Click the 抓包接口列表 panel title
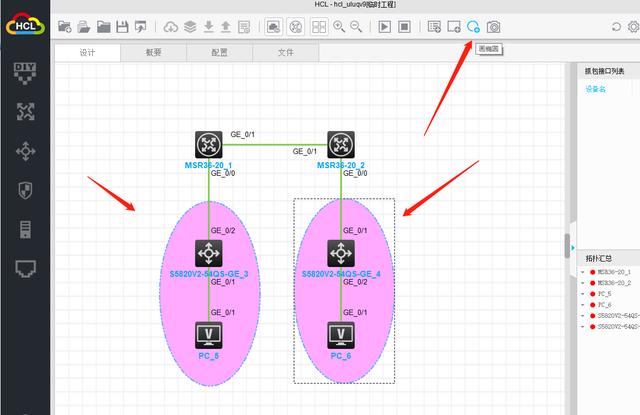The image size is (640, 415). click(604, 71)
